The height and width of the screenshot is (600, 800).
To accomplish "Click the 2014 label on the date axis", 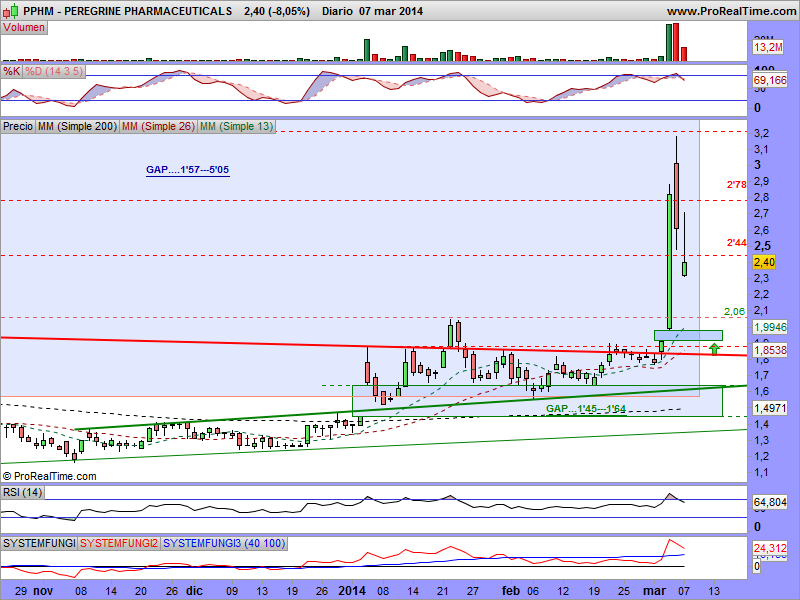I will (352, 591).
